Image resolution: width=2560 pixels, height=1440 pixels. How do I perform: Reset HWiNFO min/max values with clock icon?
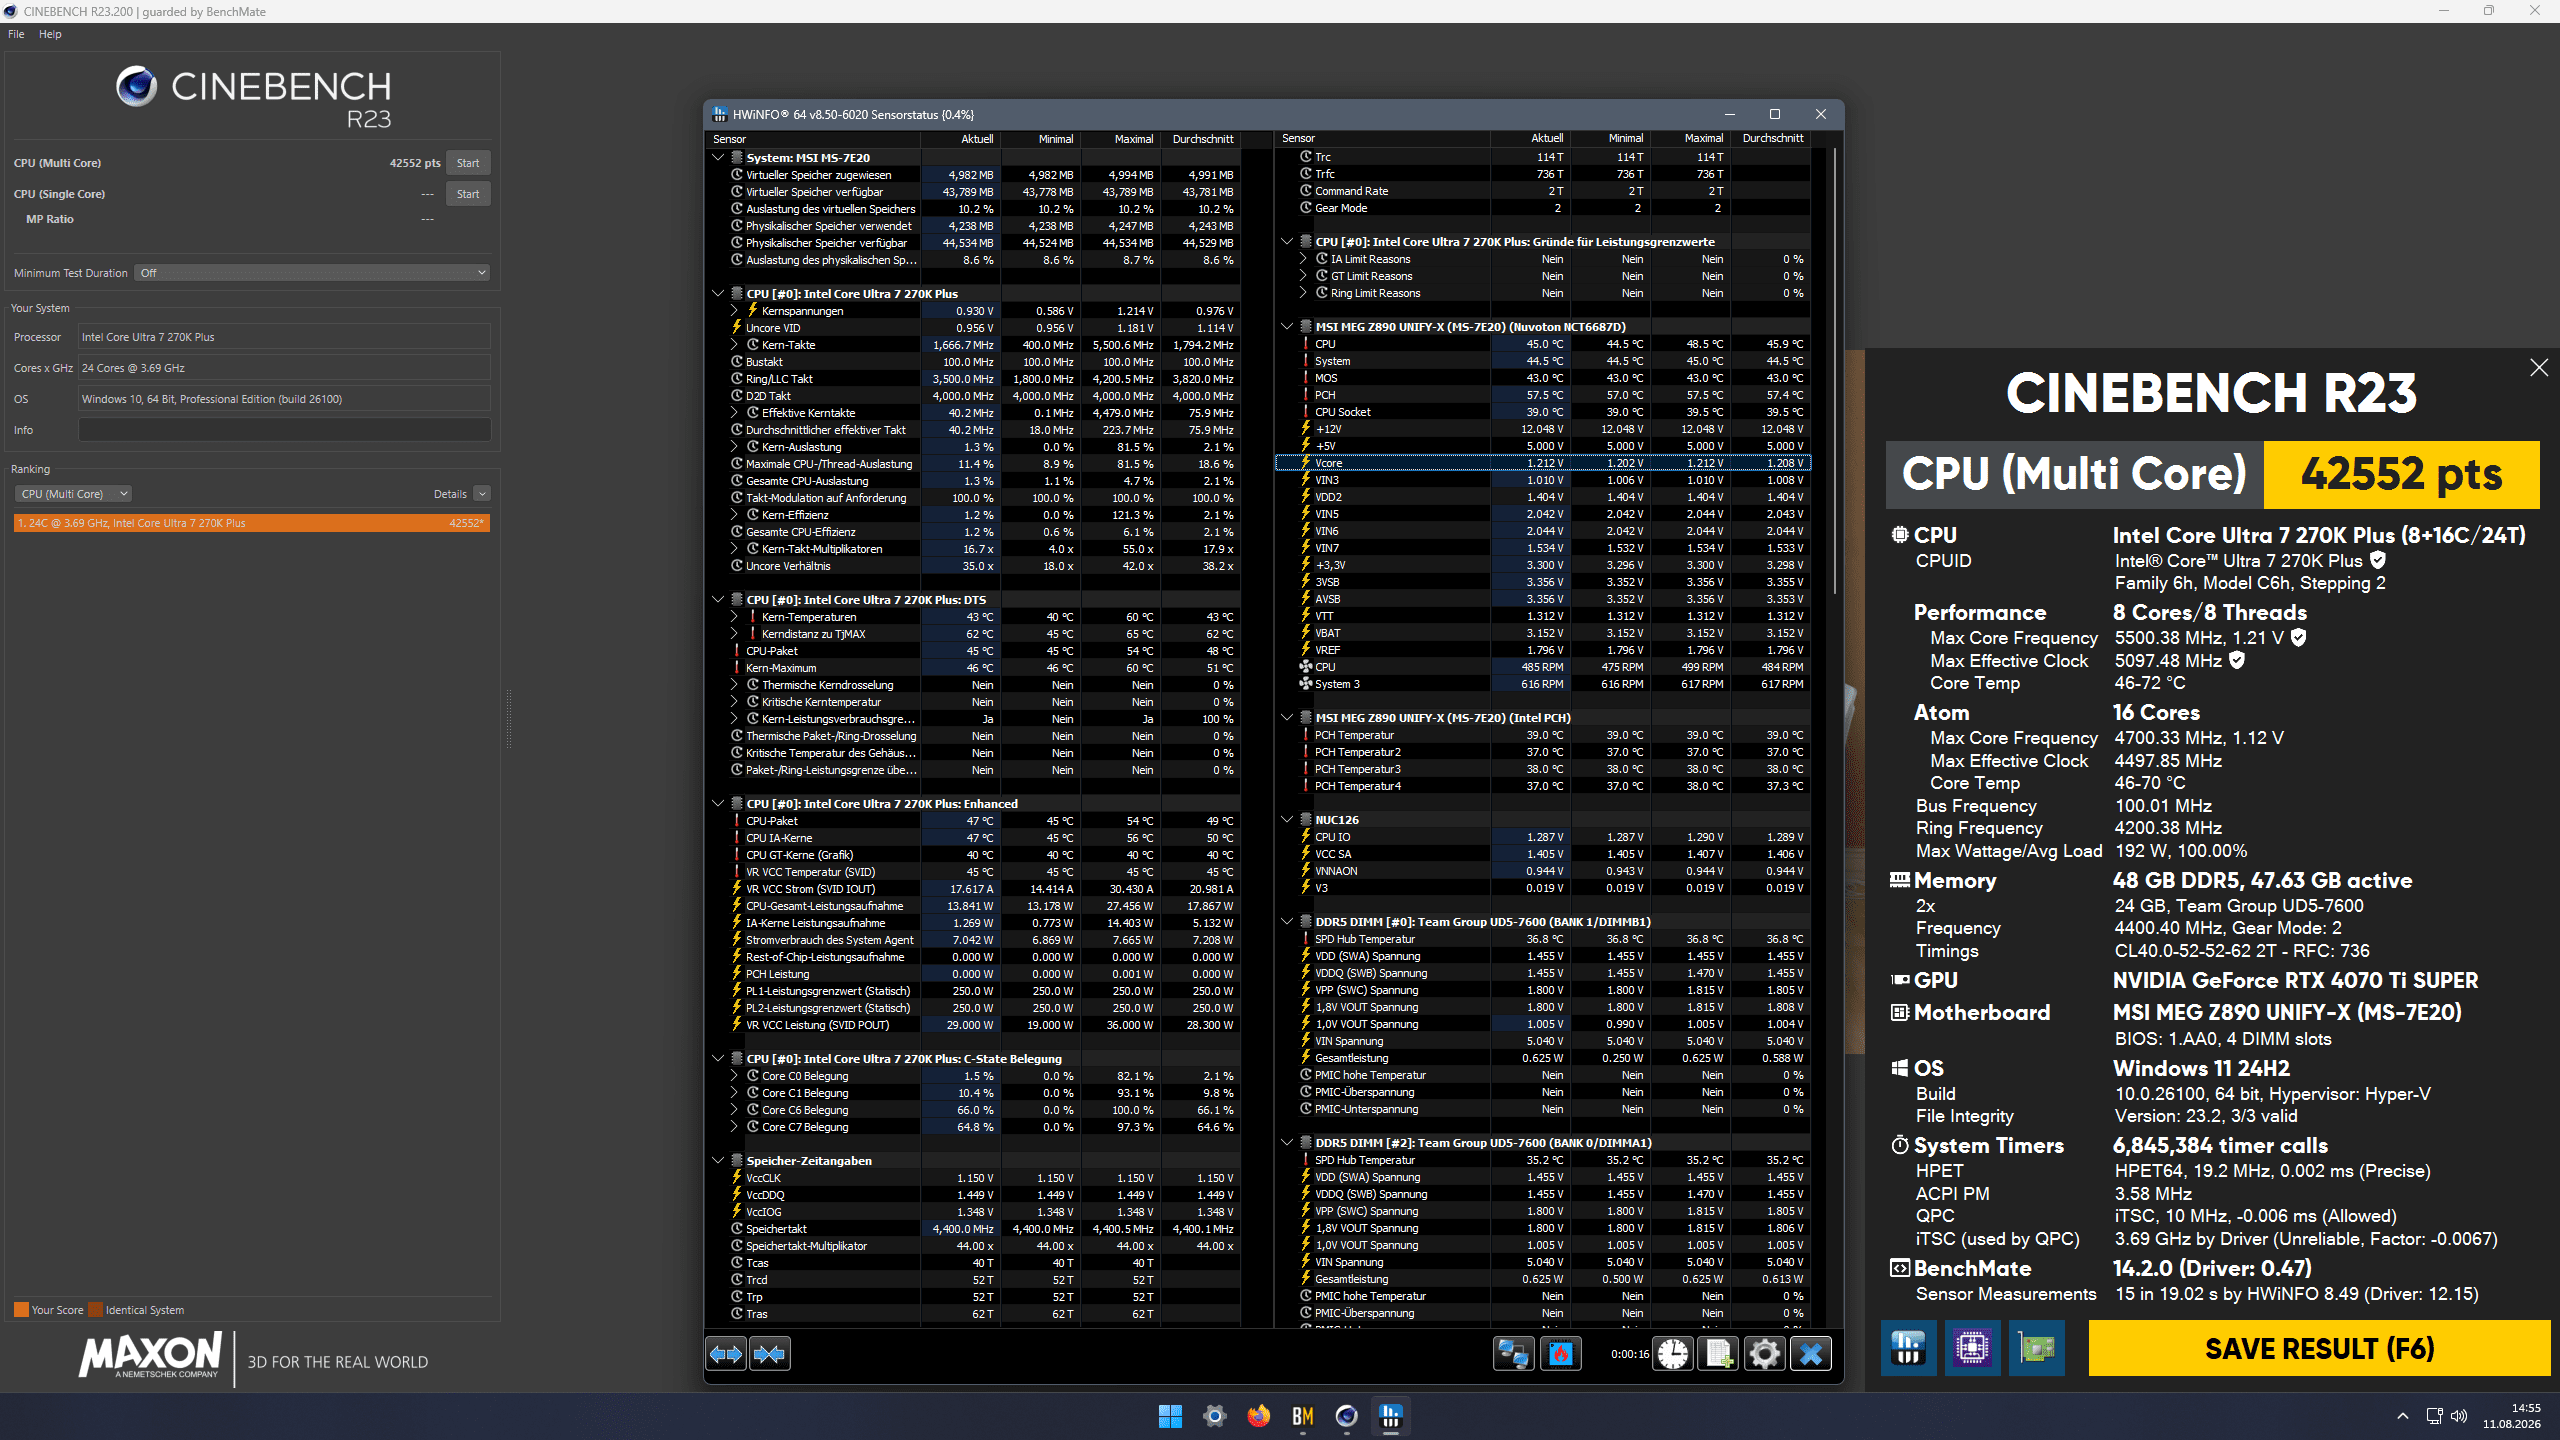click(x=1673, y=1354)
